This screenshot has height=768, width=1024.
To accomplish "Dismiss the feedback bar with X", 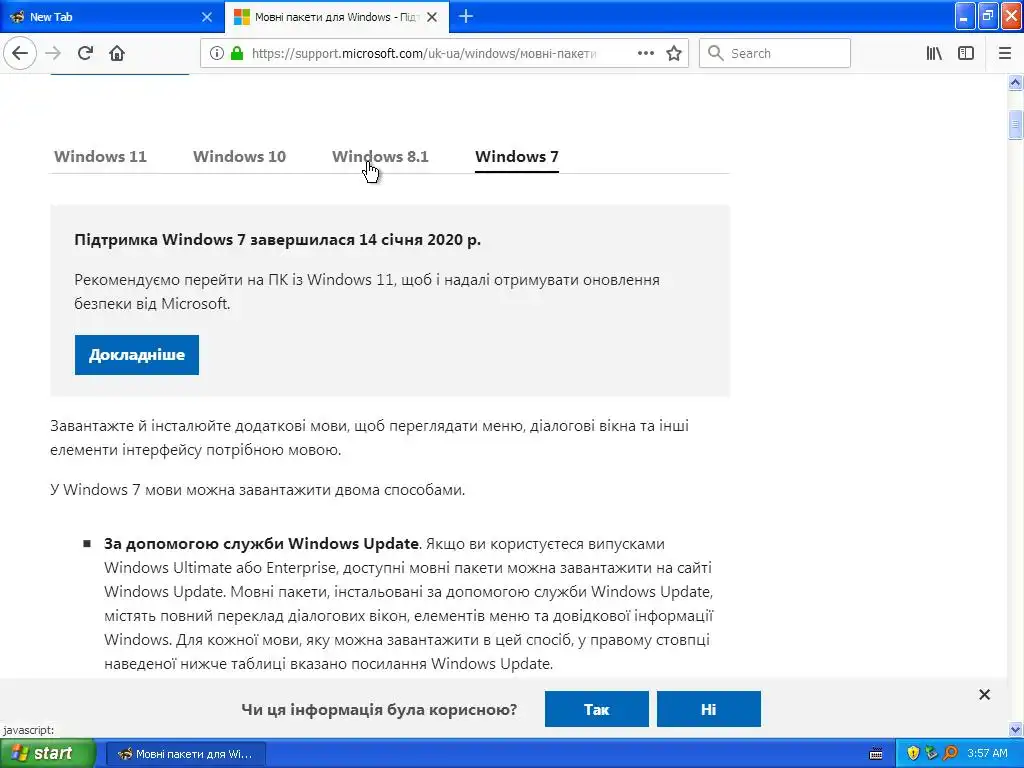I will click(x=984, y=695).
